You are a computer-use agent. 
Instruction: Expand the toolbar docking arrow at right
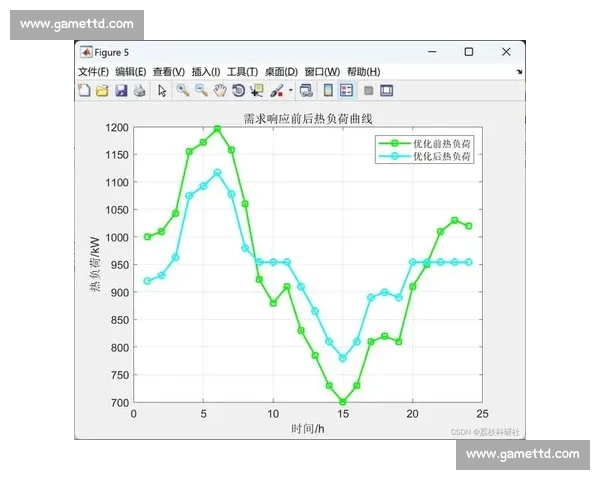(519, 72)
